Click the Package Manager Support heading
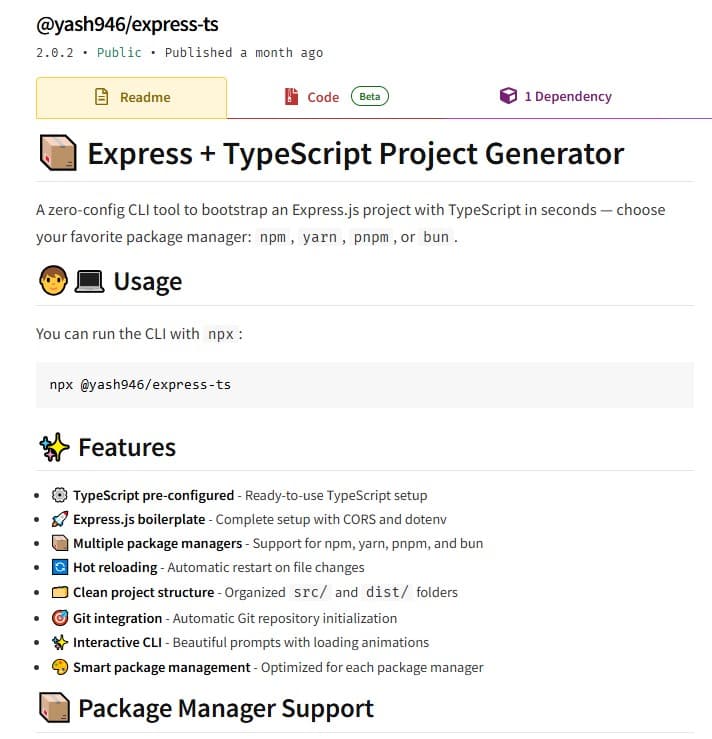Viewport: 712px width, 739px height. click(225, 709)
